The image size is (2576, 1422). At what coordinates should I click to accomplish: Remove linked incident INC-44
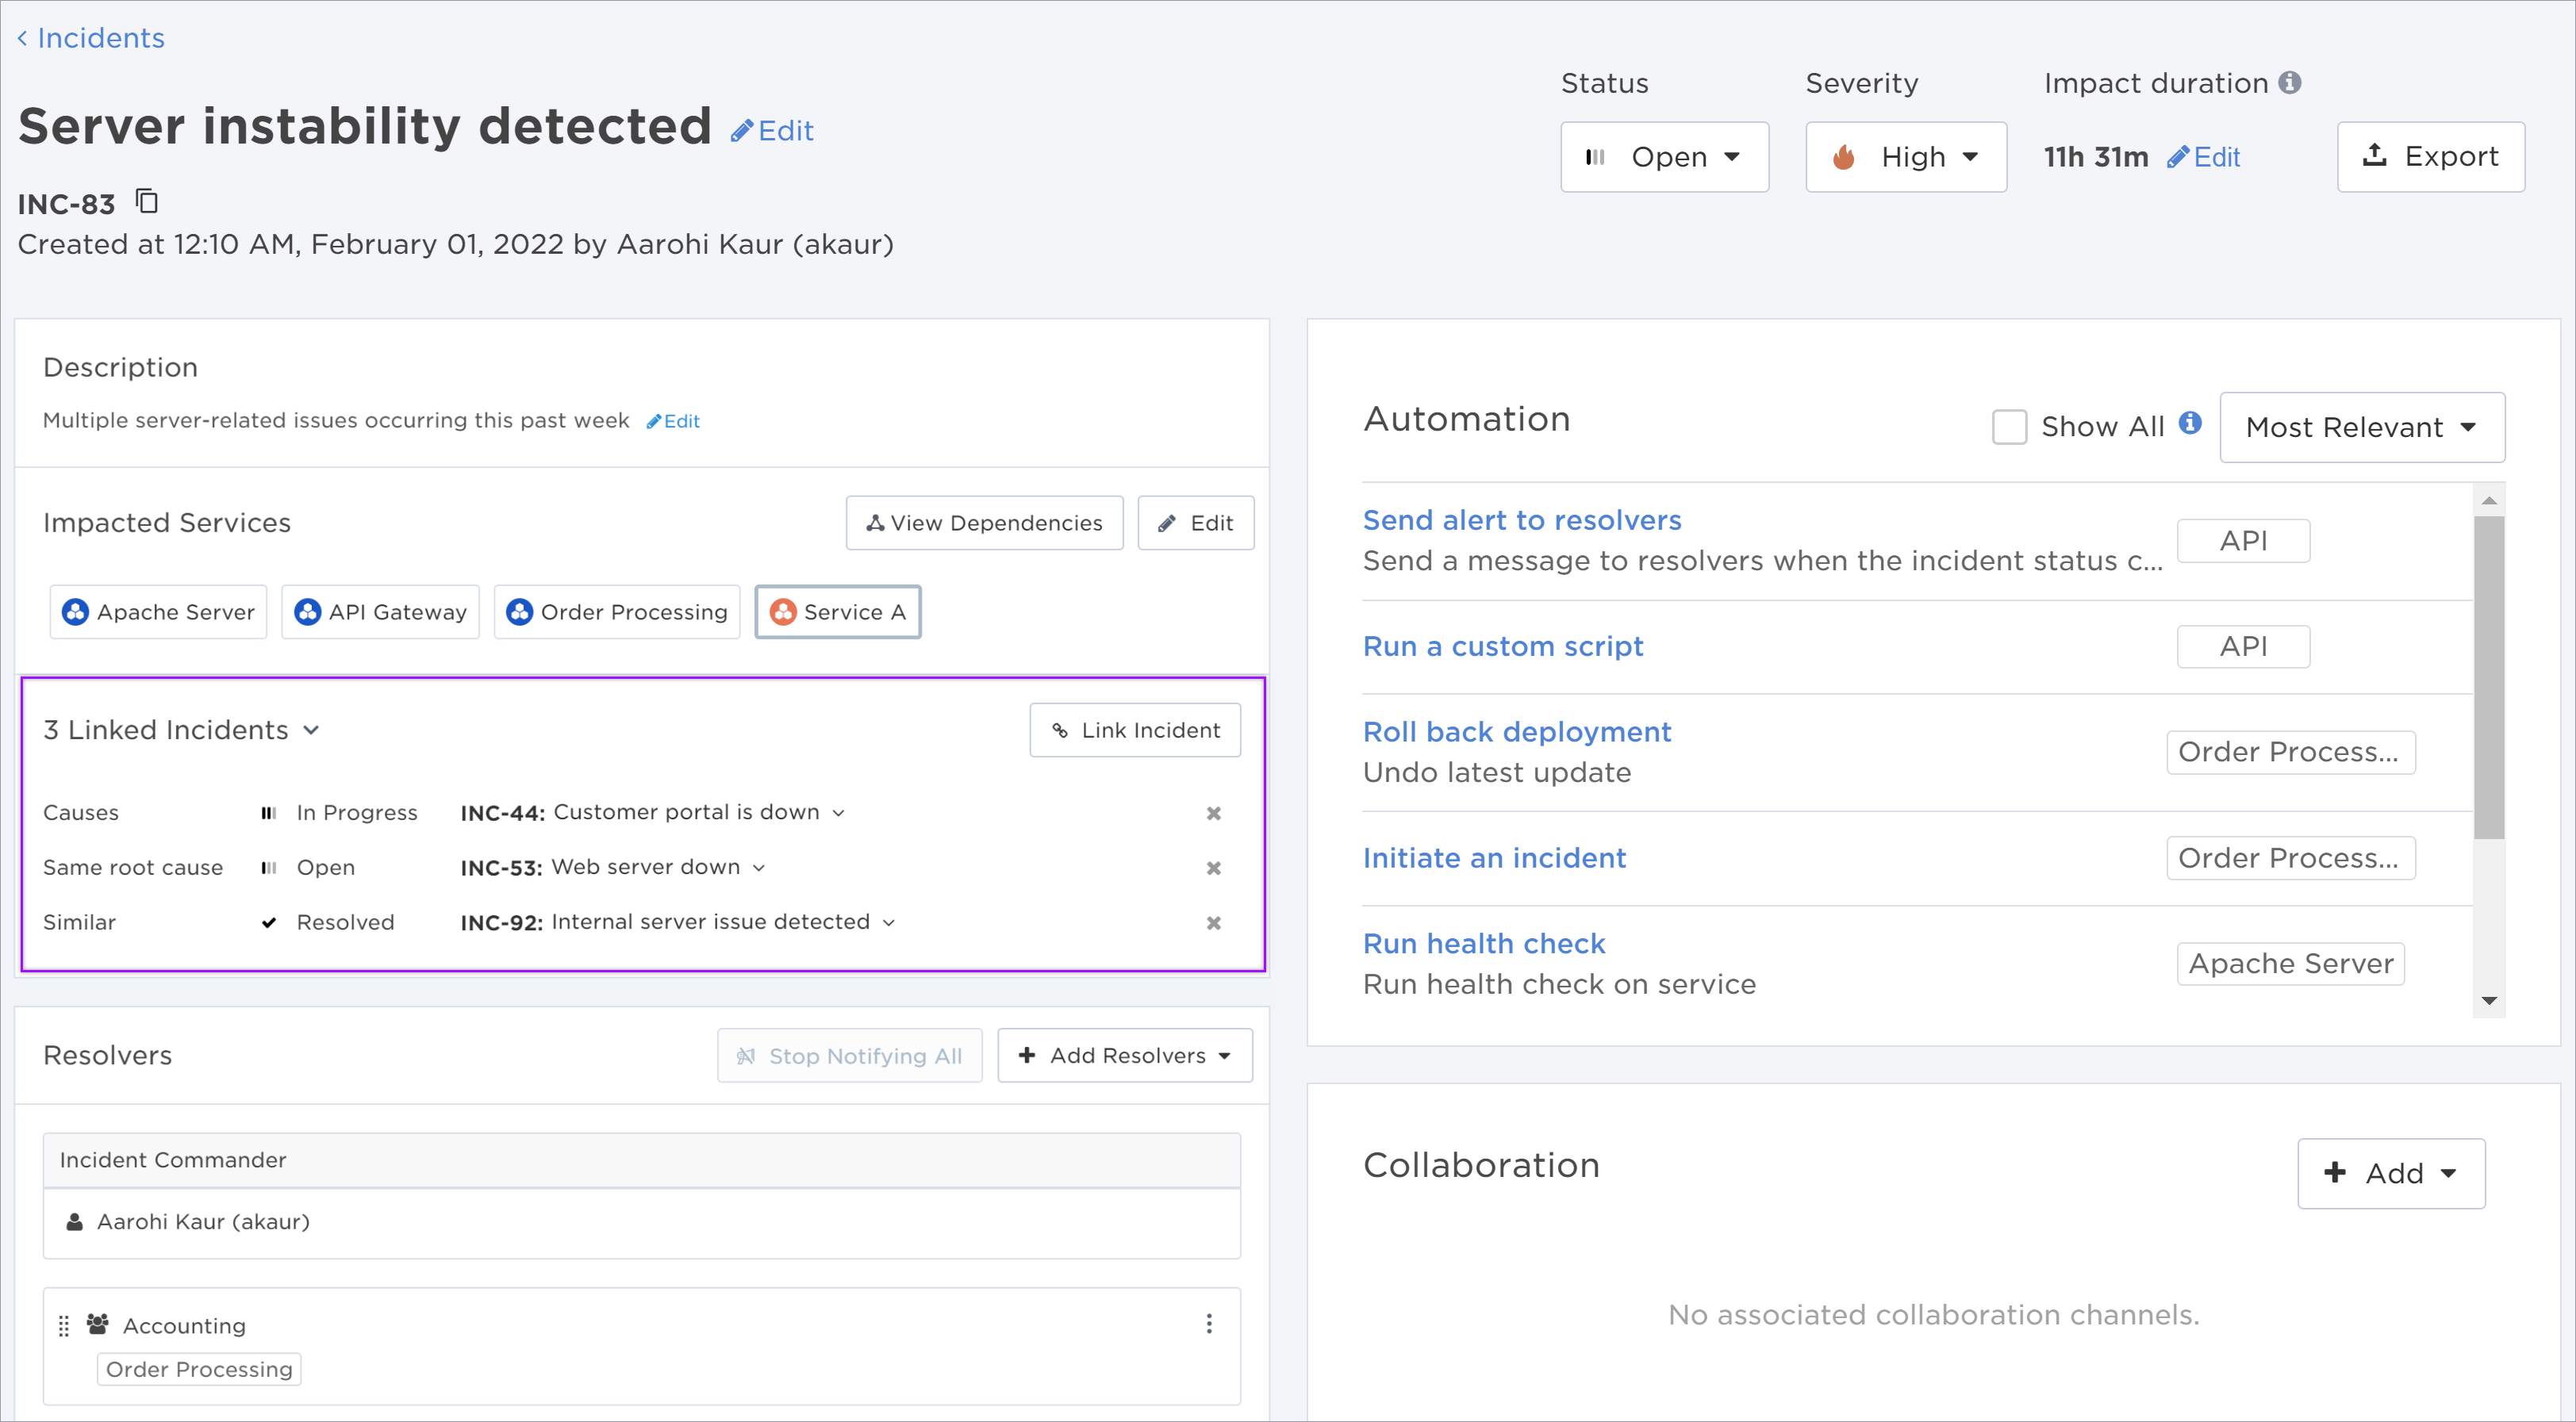pyautogui.click(x=1213, y=813)
